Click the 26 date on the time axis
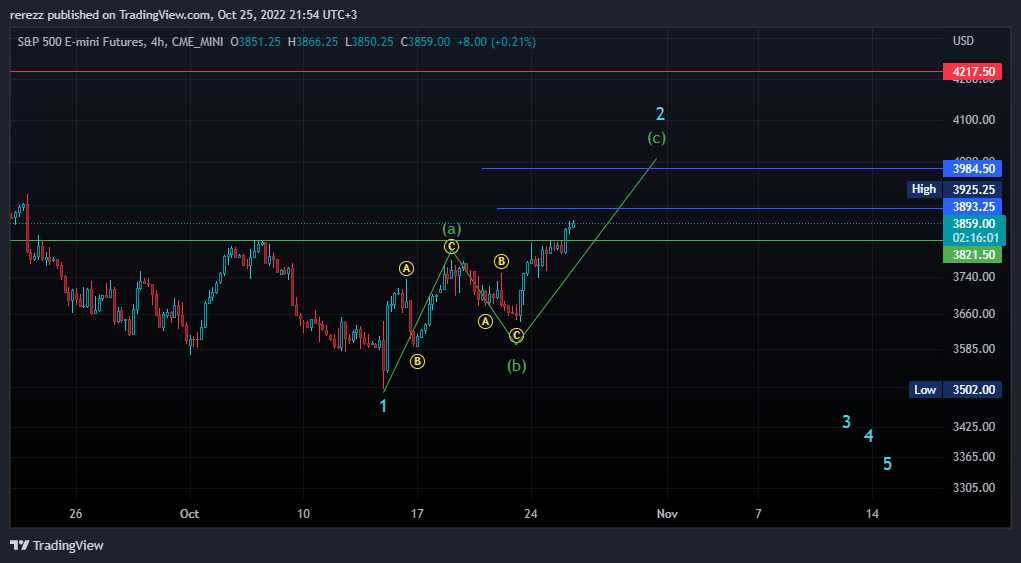The width and height of the screenshot is (1021, 563). coord(76,514)
